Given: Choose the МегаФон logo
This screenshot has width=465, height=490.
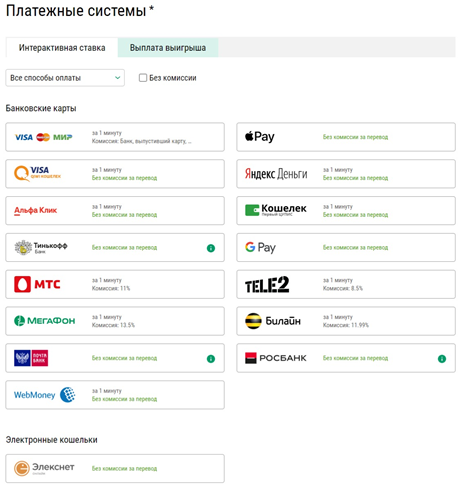Looking at the screenshot, I should click(44, 321).
